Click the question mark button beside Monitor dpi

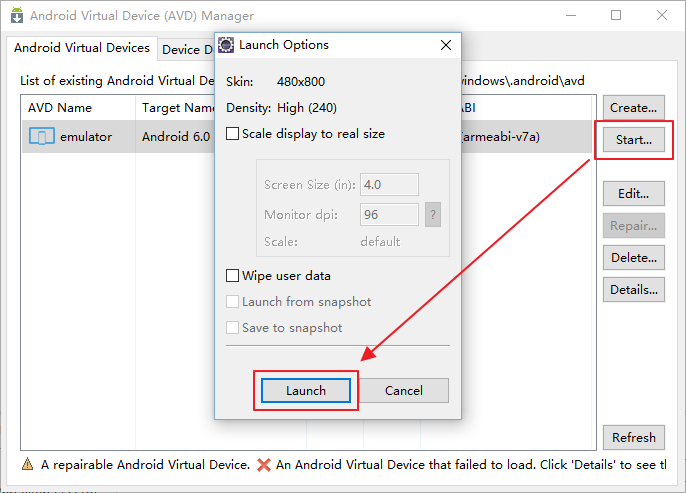point(433,214)
